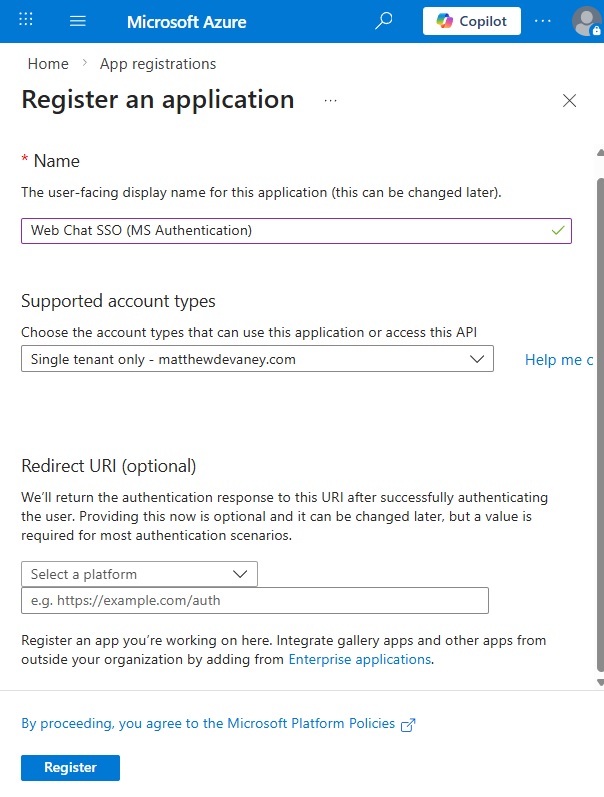
Task: Click the scrollbar down arrow
Action: pyautogui.click(x=599, y=682)
